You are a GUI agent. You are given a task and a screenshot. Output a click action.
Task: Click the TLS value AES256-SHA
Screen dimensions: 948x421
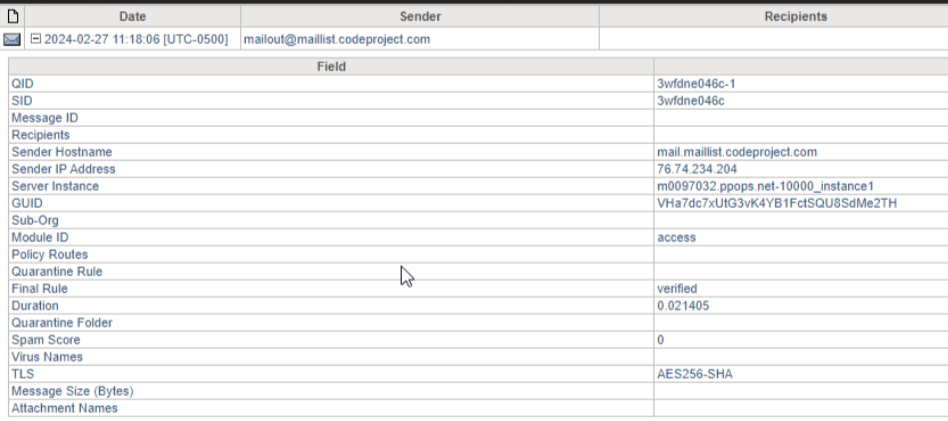[x=695, y=374]
